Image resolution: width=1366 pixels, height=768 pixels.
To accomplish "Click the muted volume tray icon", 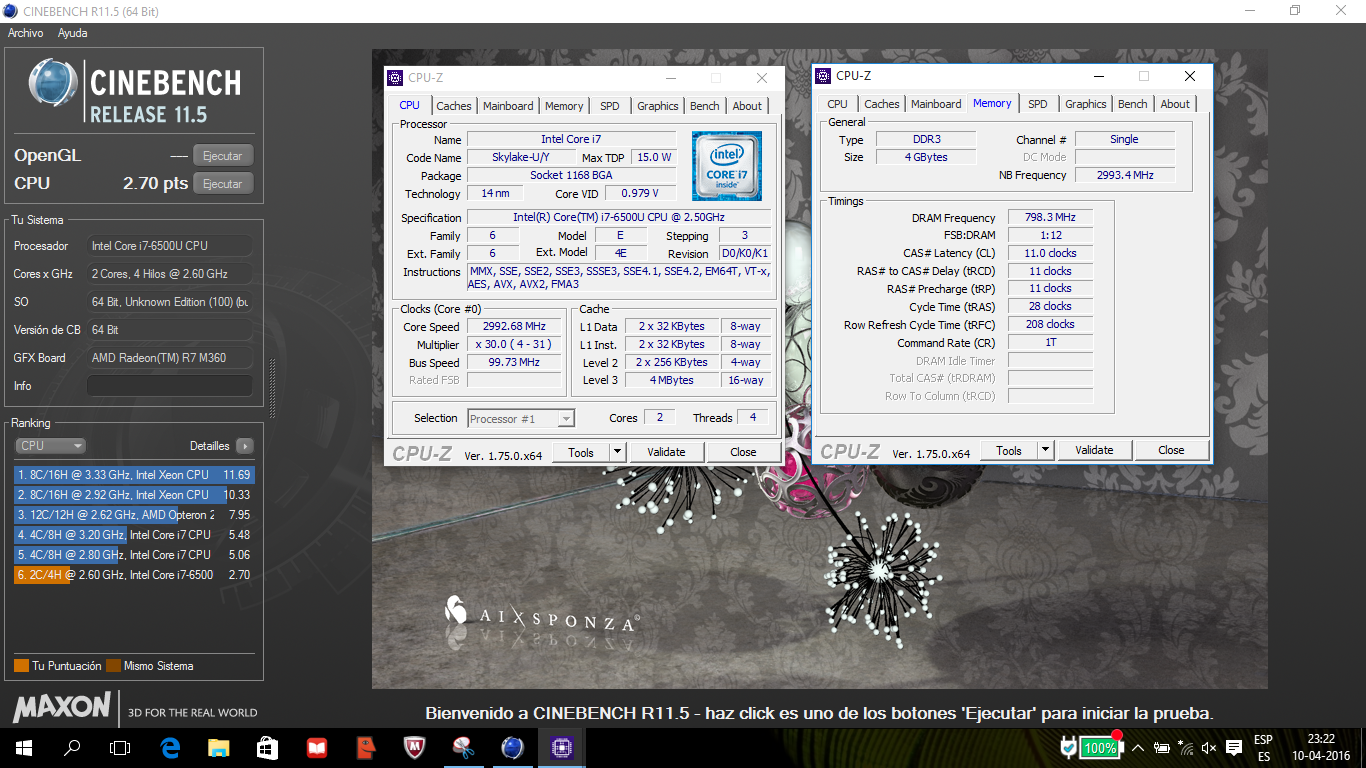I will [1209, 747].
